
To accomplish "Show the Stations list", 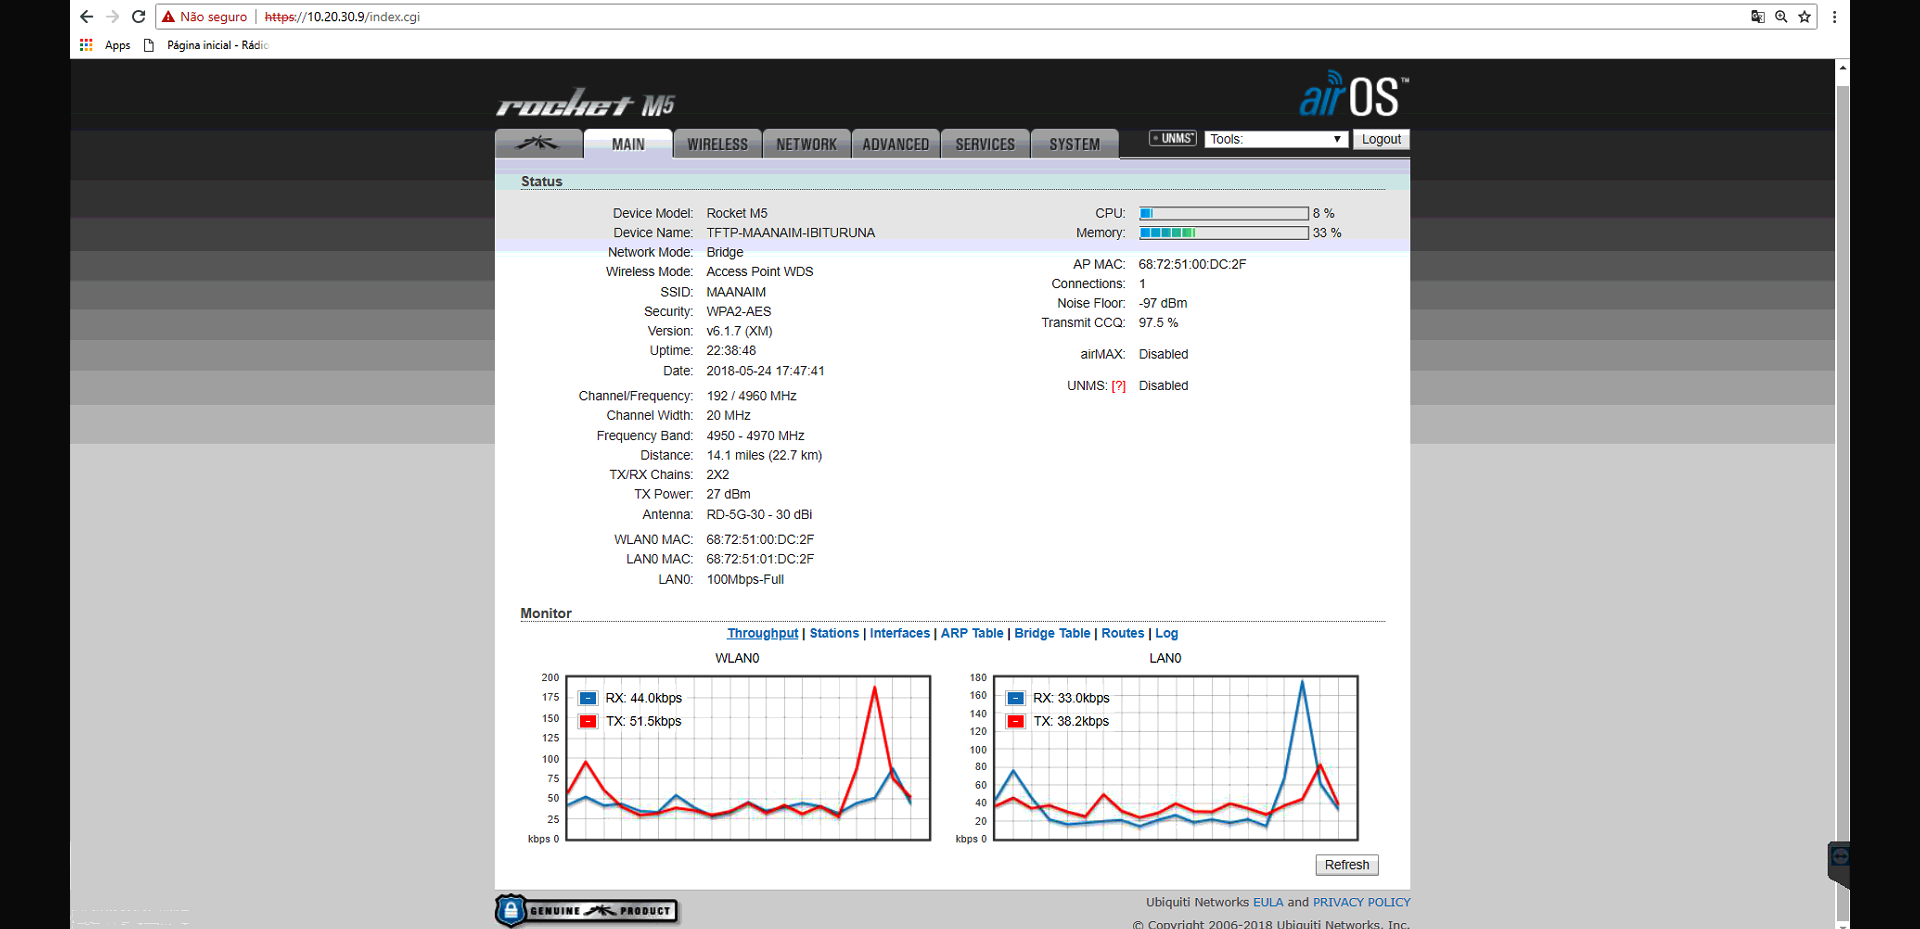I will pos(834,633).
